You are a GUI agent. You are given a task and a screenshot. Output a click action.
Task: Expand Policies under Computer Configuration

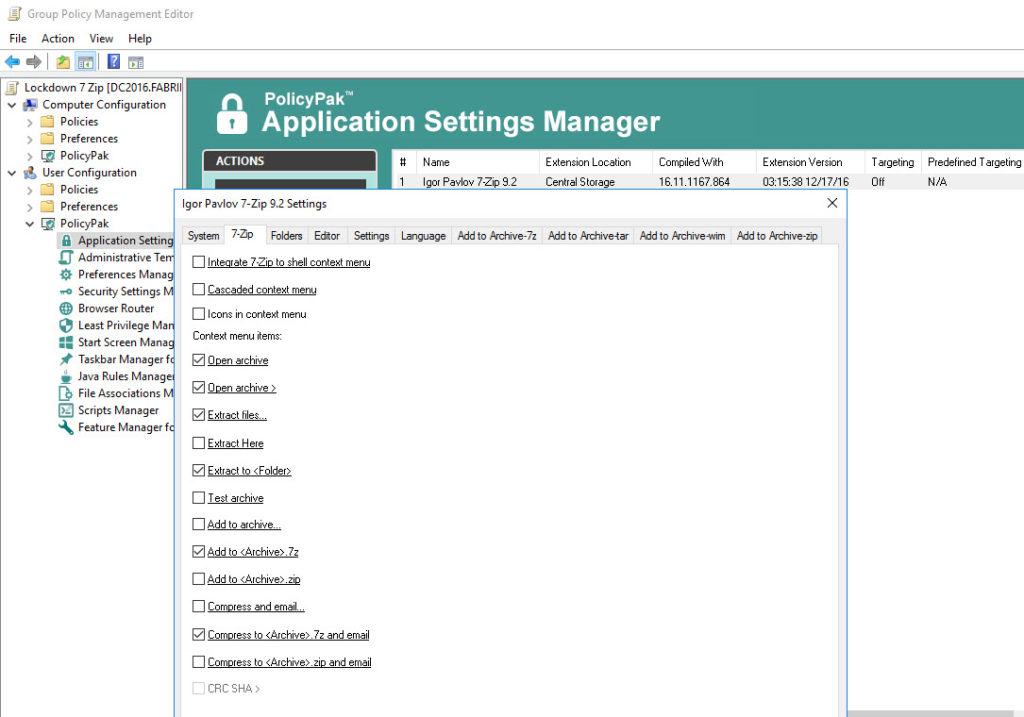coord(29,122)
